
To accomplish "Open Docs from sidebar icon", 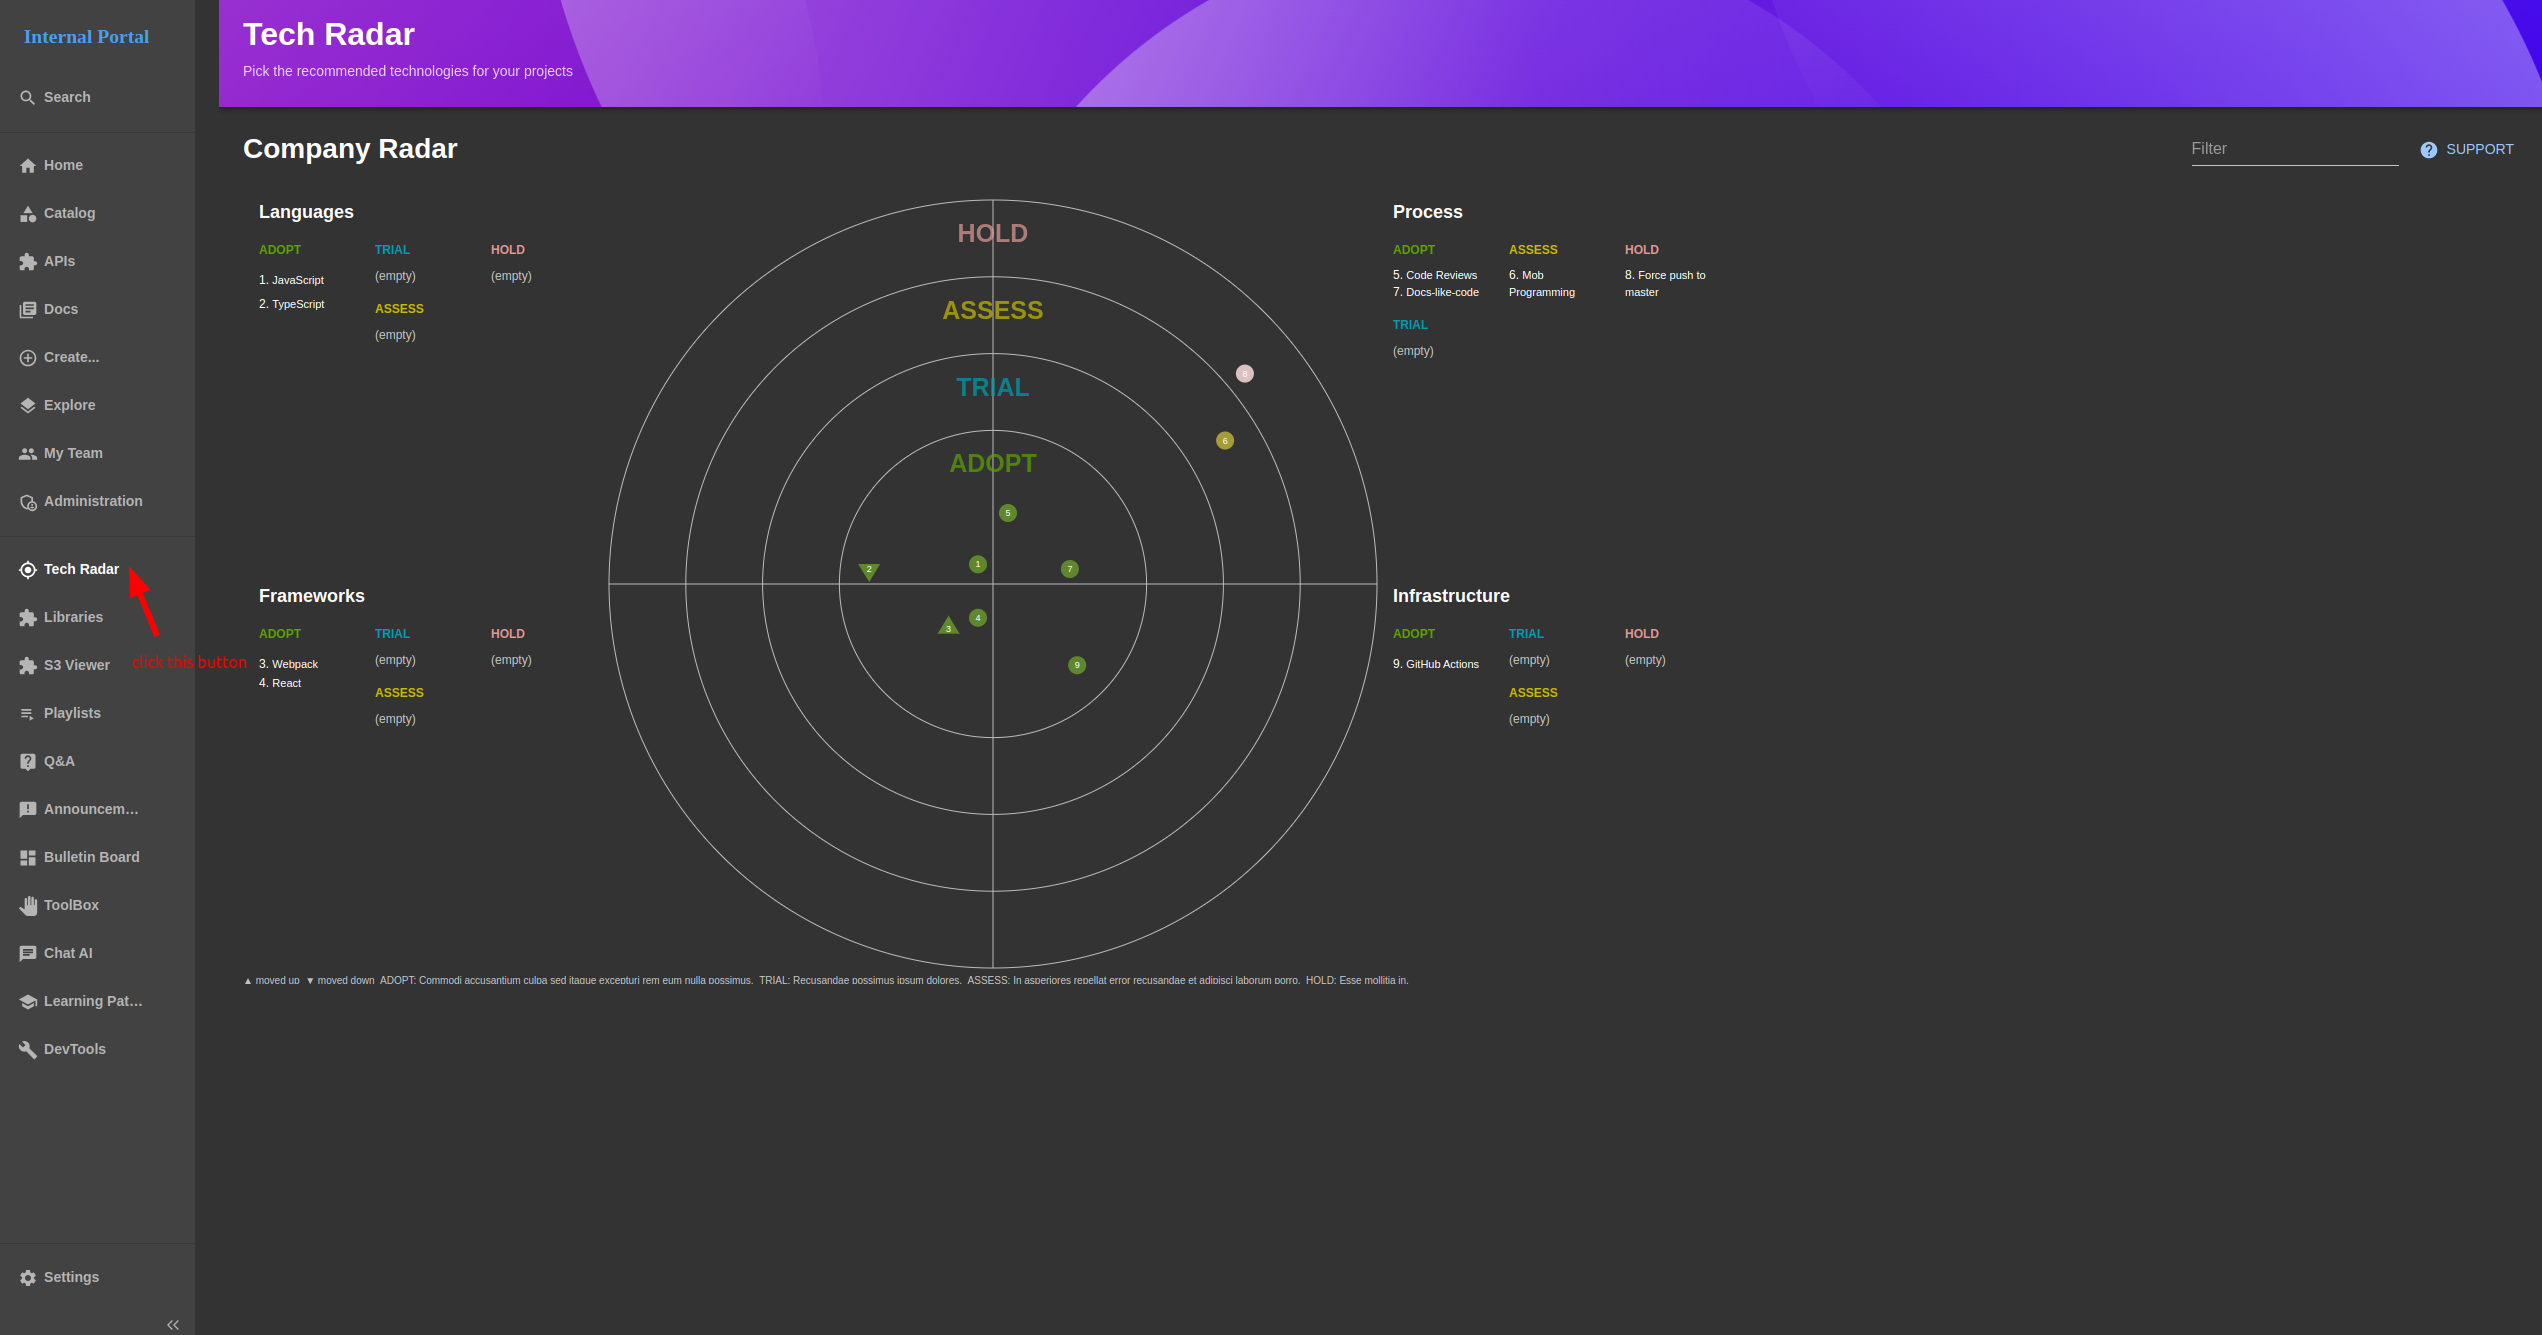I will 28,310.
